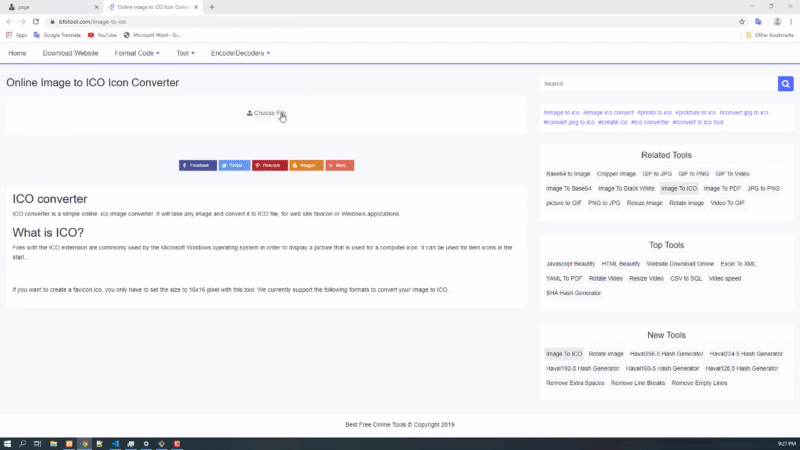Share the page via Blogger
Image resolution: width=800 pixels, height=450 pixels.
(x=306, y=165)
